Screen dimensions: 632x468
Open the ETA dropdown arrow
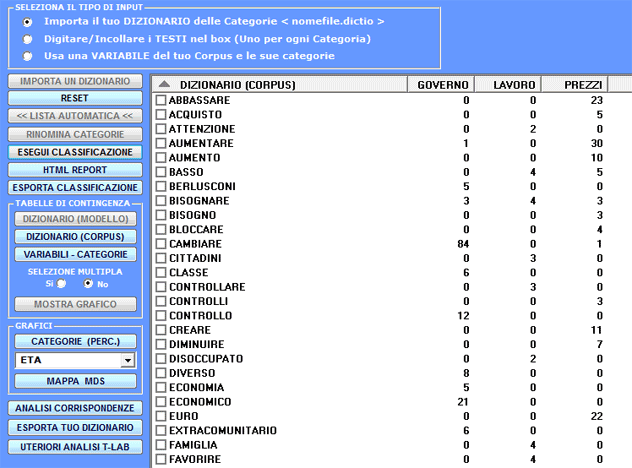pyautogui.click(x=128, y=360)
